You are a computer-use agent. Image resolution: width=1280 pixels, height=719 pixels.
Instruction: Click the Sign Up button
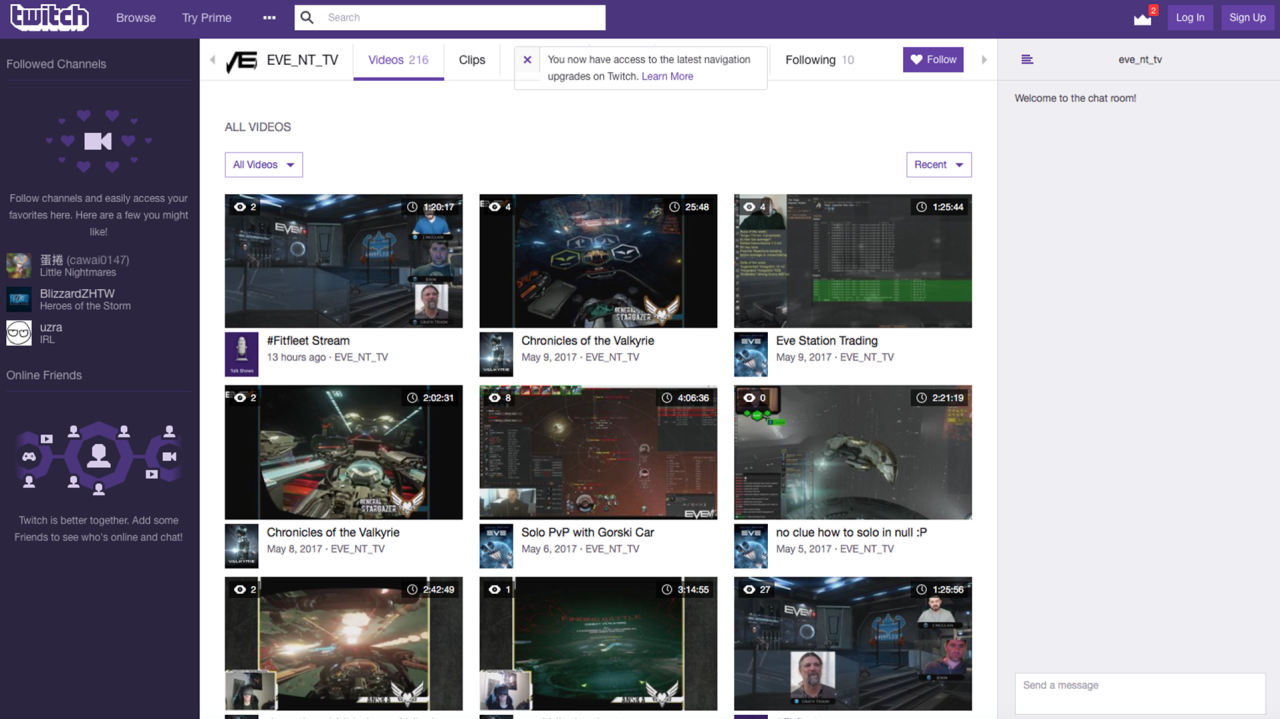[x=1247, y=17]
